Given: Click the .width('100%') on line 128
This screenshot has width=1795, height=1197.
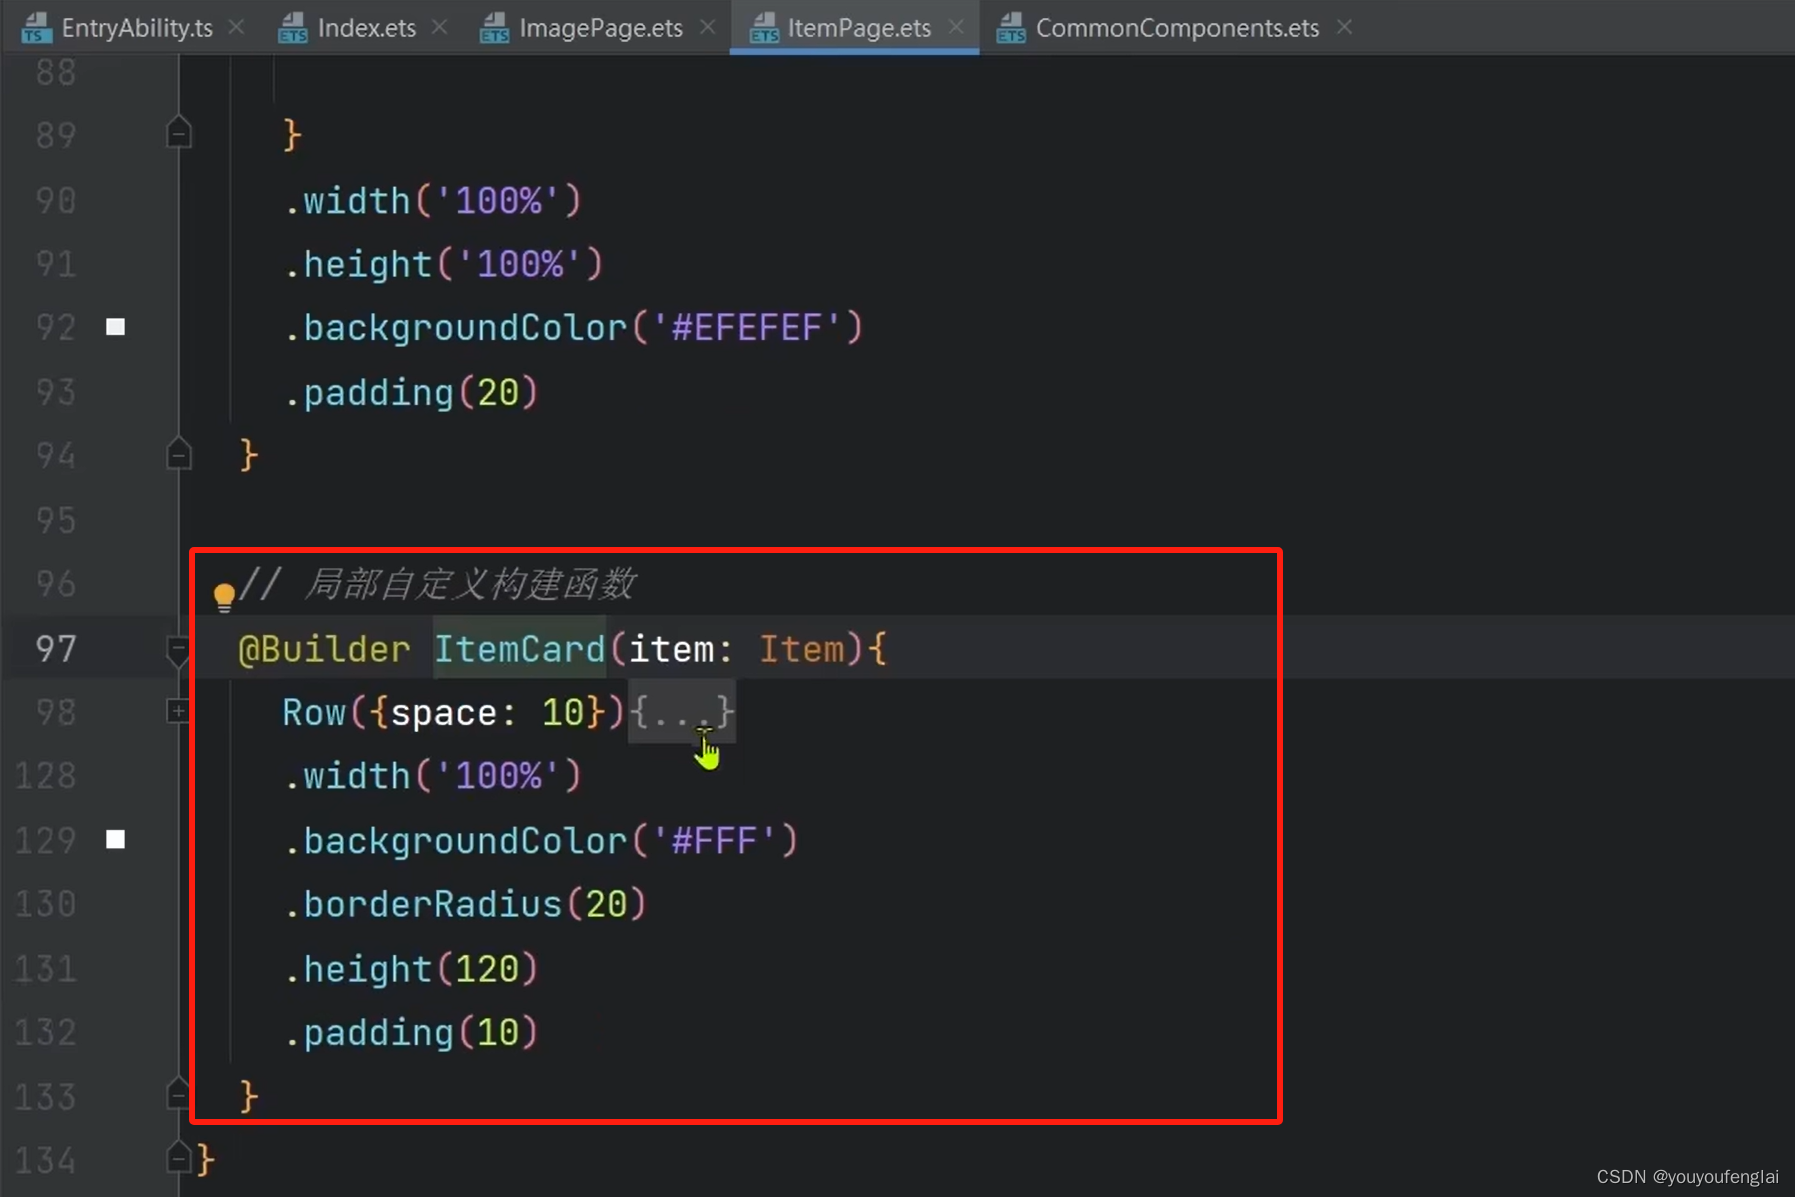Looking at the screenshot, I should coord(432,776).
